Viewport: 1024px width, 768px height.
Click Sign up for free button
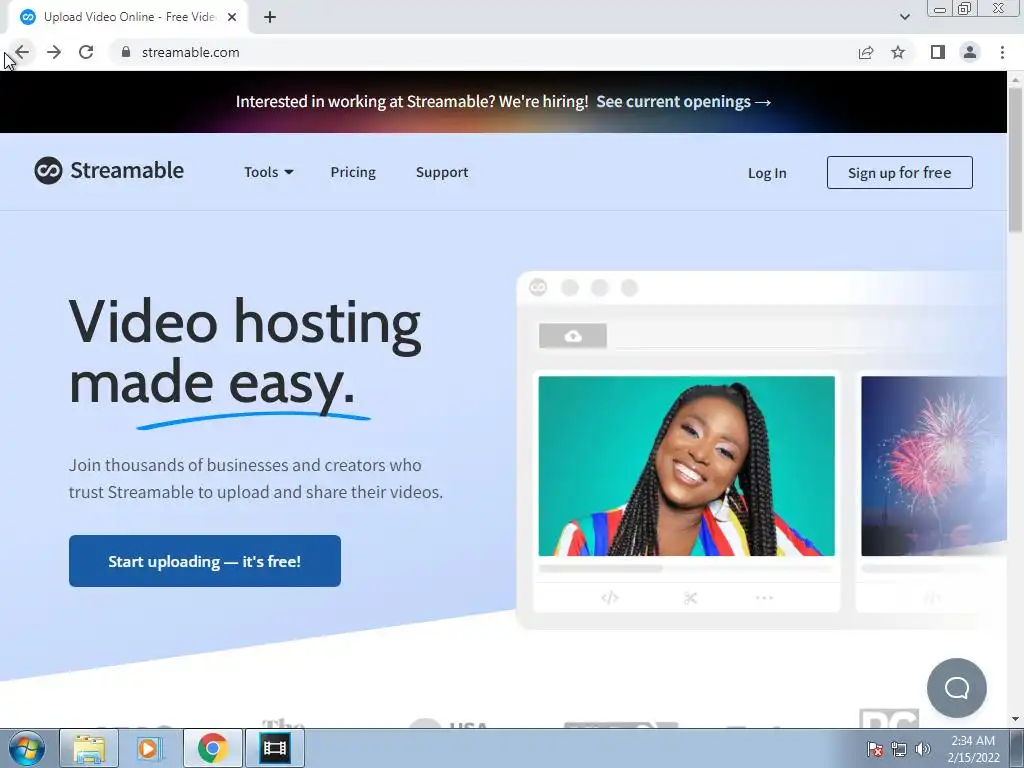pos(900,172)
